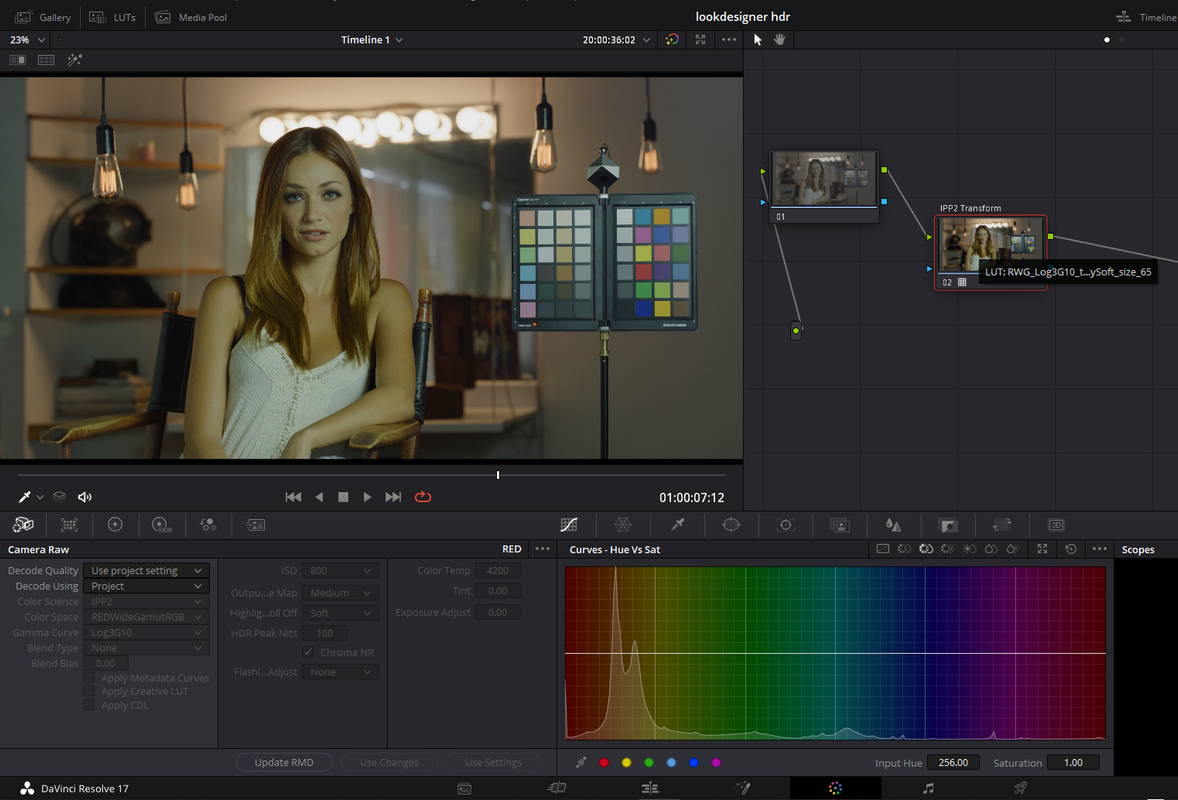1178x800 pixels.
Task: Open the Media Pool tab
Action: pos(191,17)
